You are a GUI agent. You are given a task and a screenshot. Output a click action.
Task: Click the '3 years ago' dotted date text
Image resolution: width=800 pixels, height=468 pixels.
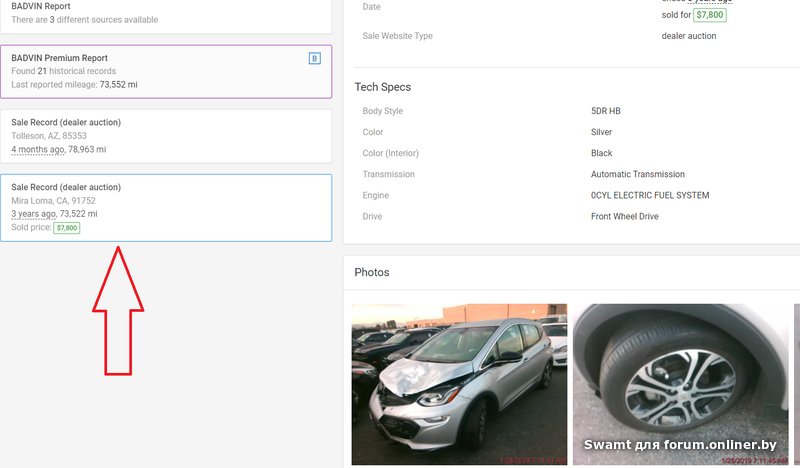point(33,214)
